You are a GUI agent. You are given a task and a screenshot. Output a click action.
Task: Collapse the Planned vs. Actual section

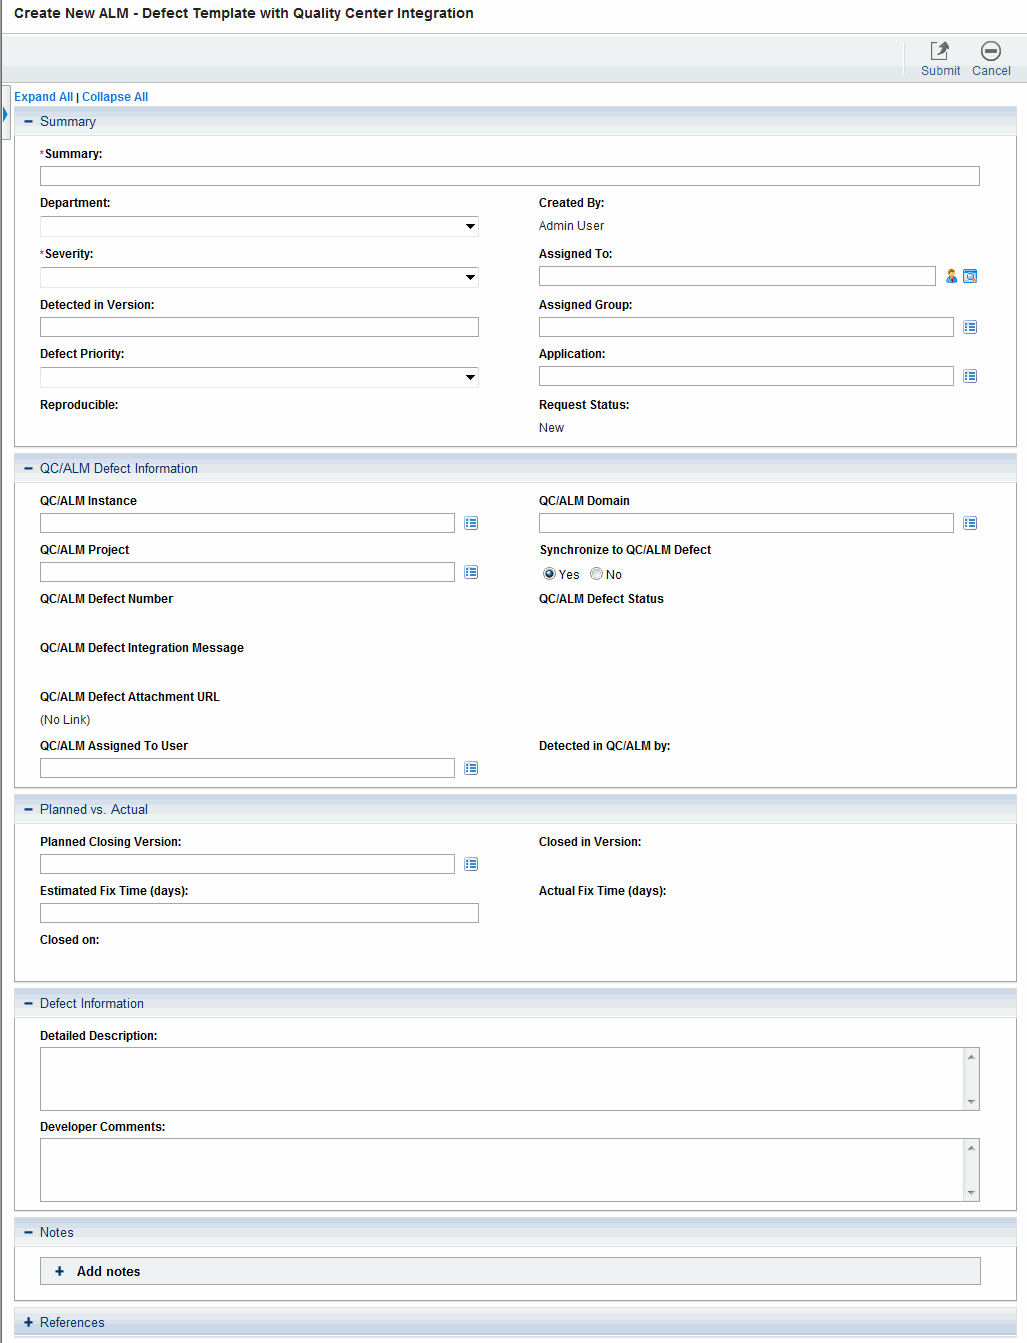pyautogui.click(x=28, y=809)
